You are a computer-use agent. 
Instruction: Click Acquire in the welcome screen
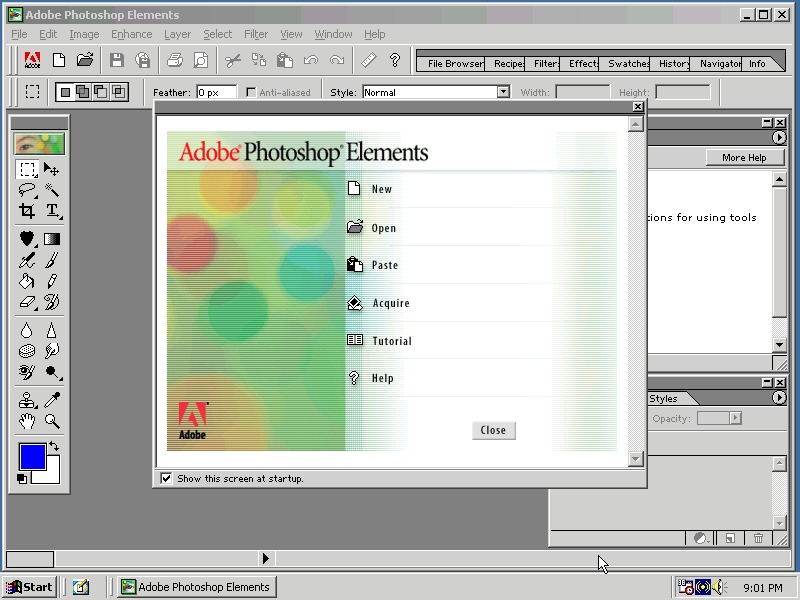pyautogui.click(x=391, y=303)
